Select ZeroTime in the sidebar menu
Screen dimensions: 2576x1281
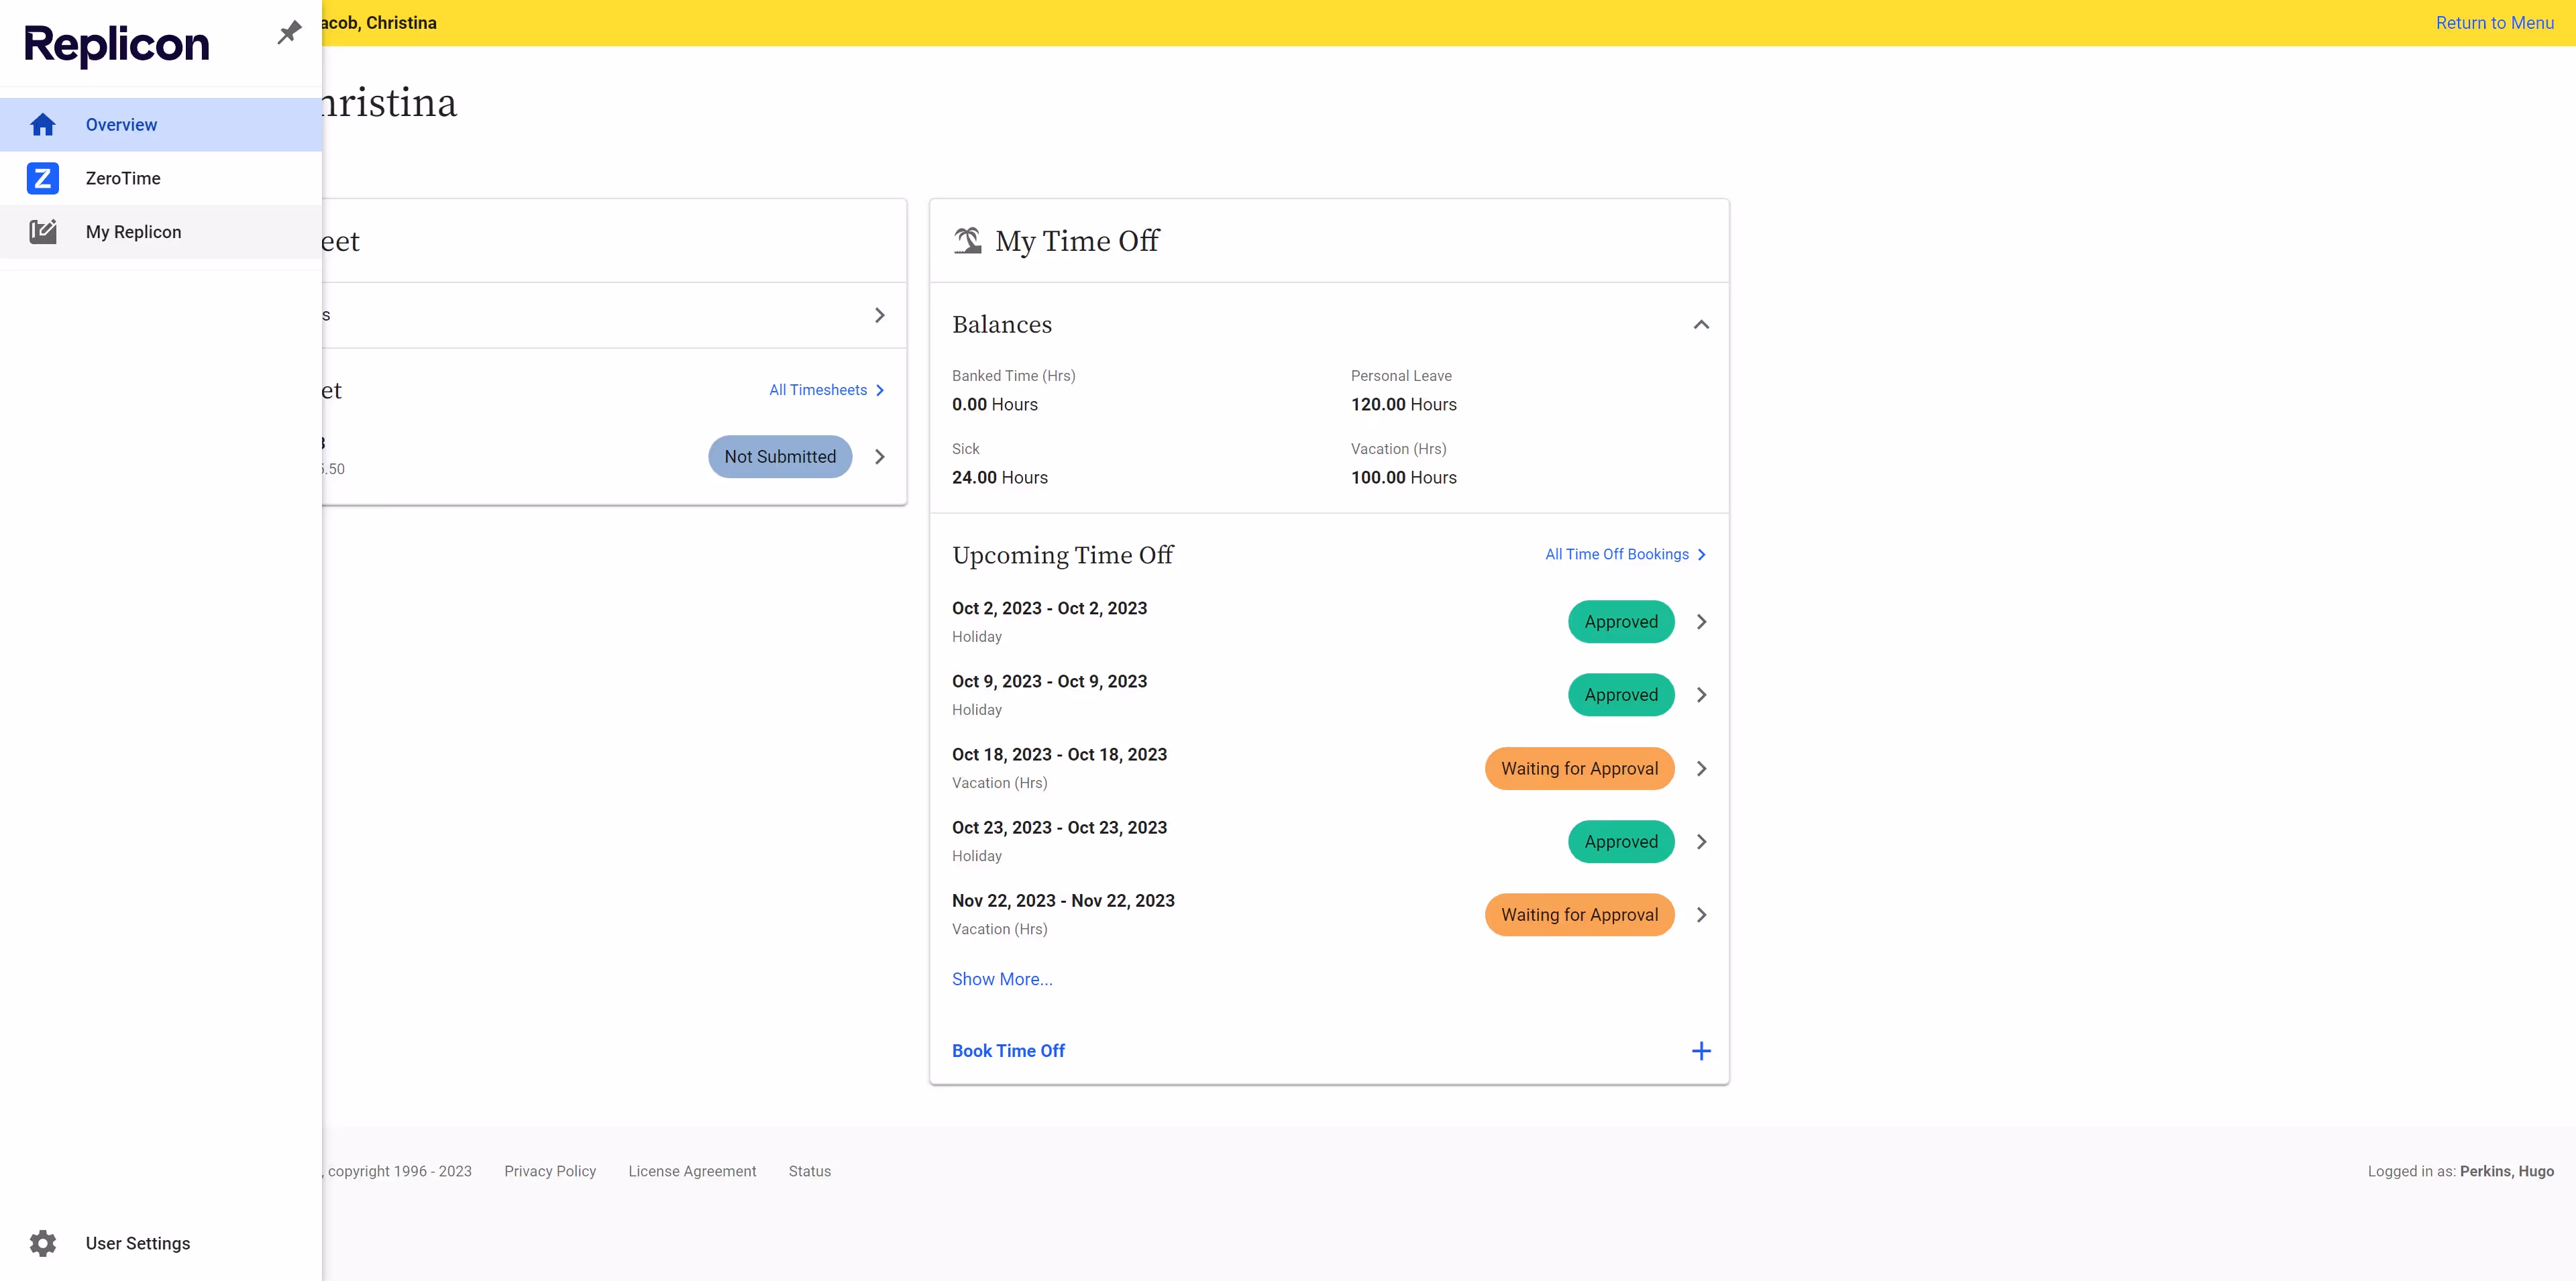tap(123, 178)
